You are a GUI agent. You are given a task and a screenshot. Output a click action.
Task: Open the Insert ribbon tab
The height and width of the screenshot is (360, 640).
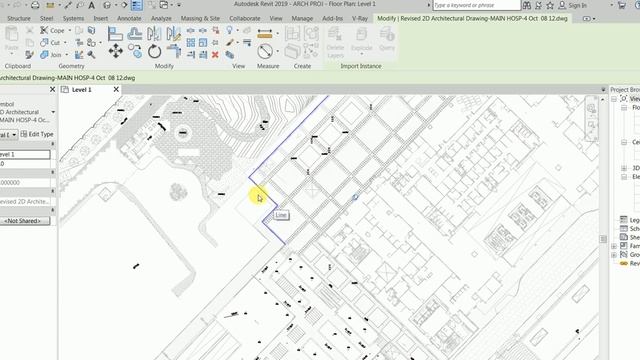[x=101, y=18]
